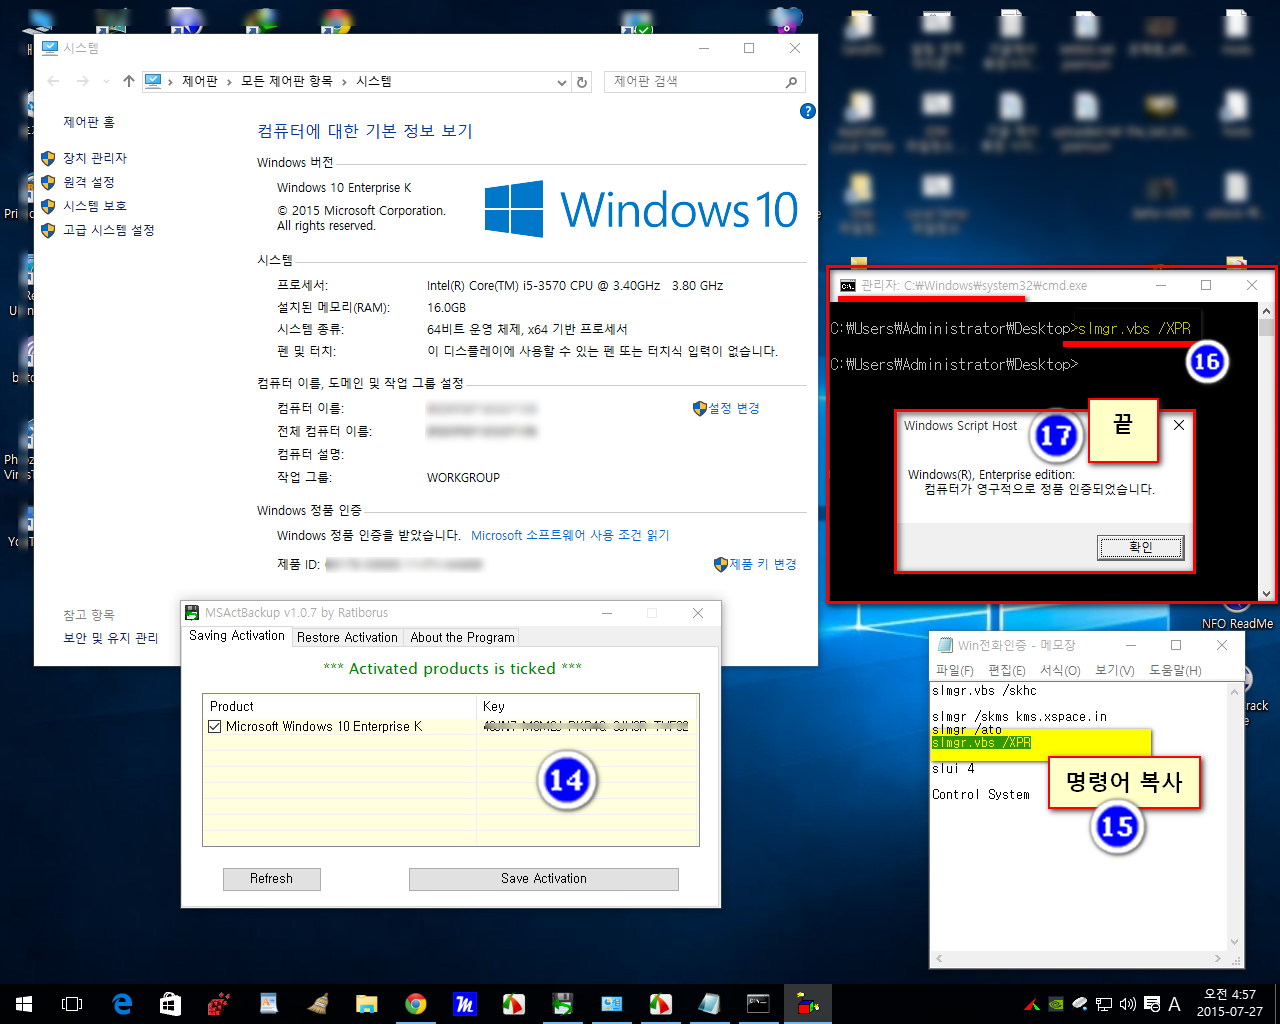Open Action Center notifications icon
The image size is (1280, 1024).
[1152, 1004]
